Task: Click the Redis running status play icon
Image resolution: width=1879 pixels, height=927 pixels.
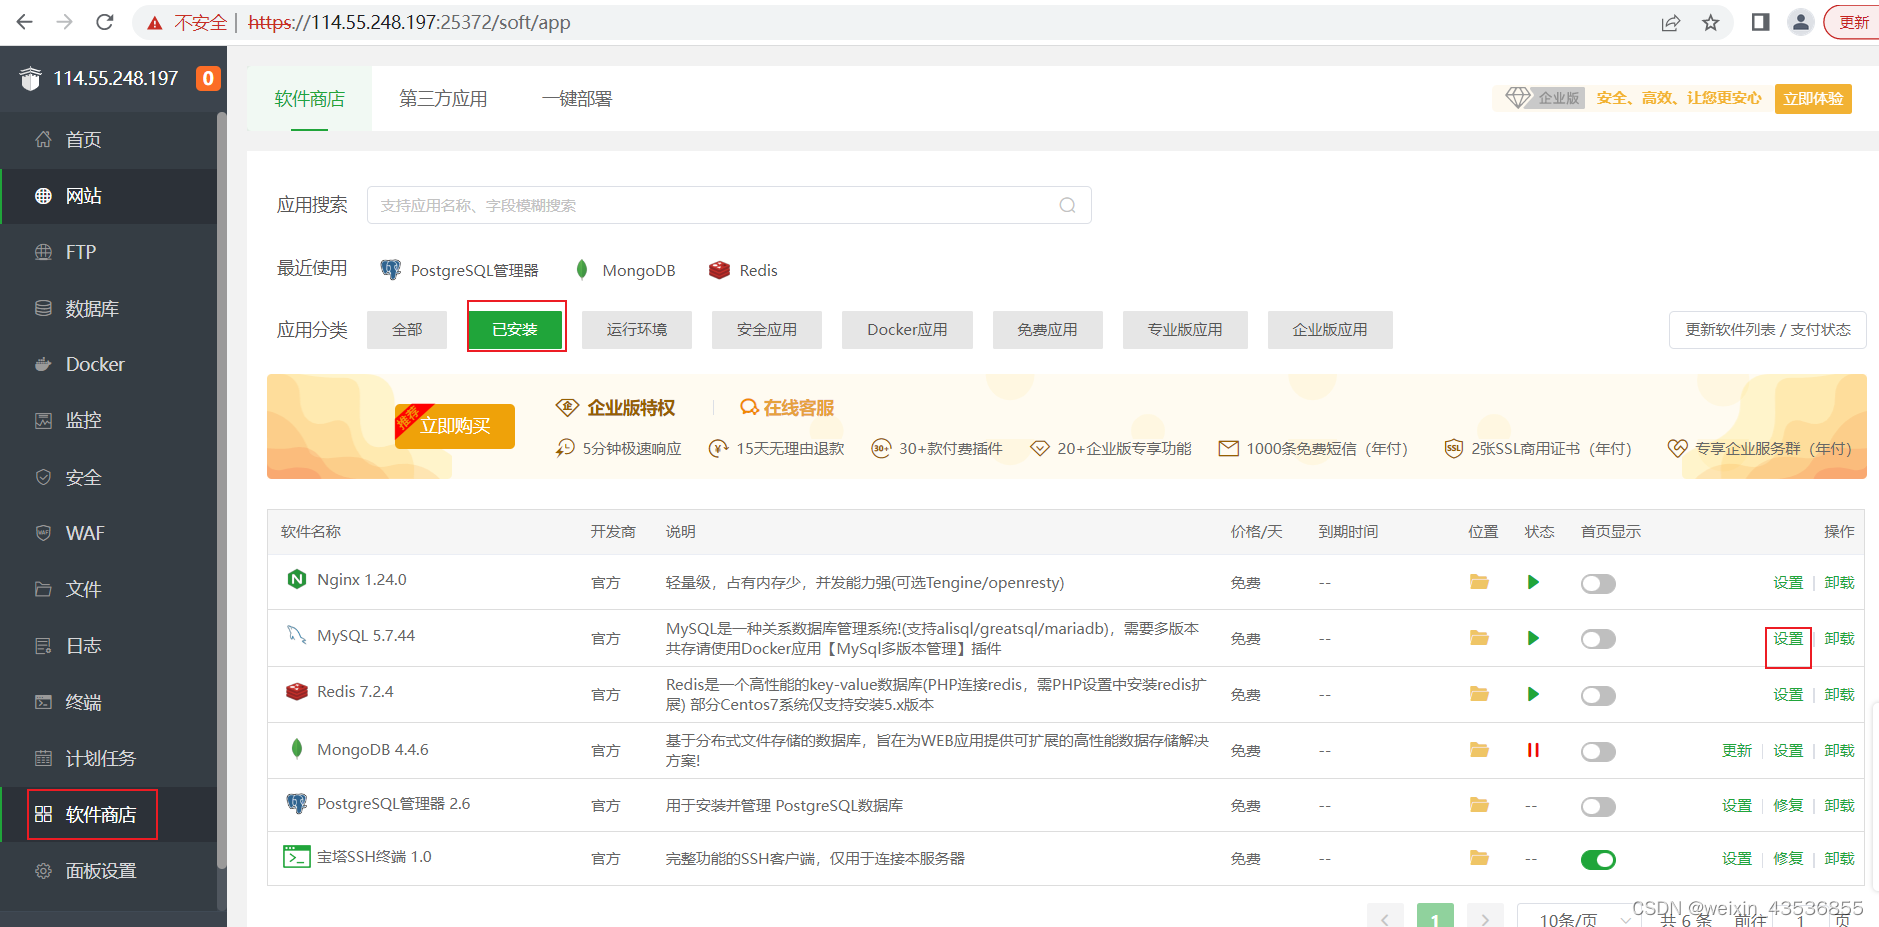Action: (x=1533, y=694)
